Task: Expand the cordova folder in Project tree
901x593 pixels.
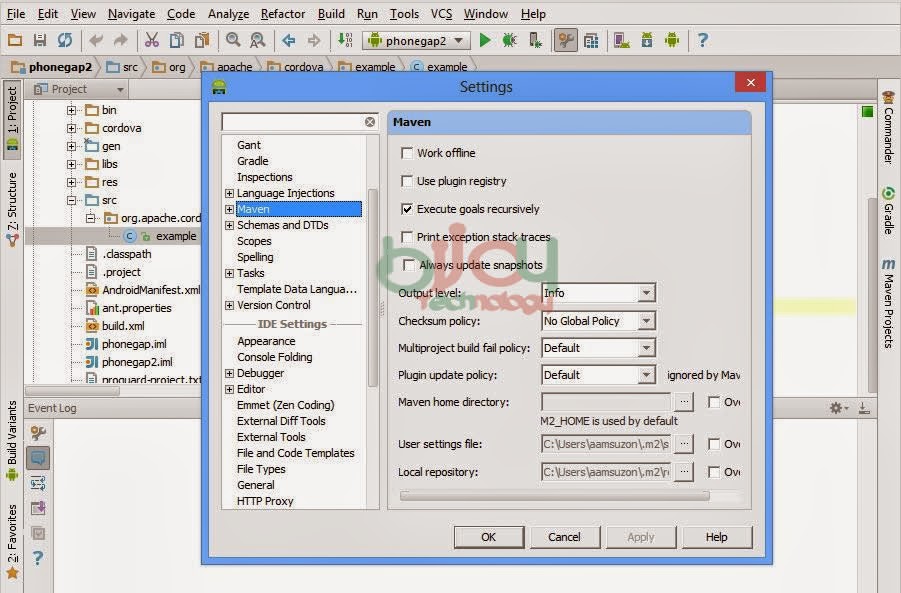Action: 71,128
